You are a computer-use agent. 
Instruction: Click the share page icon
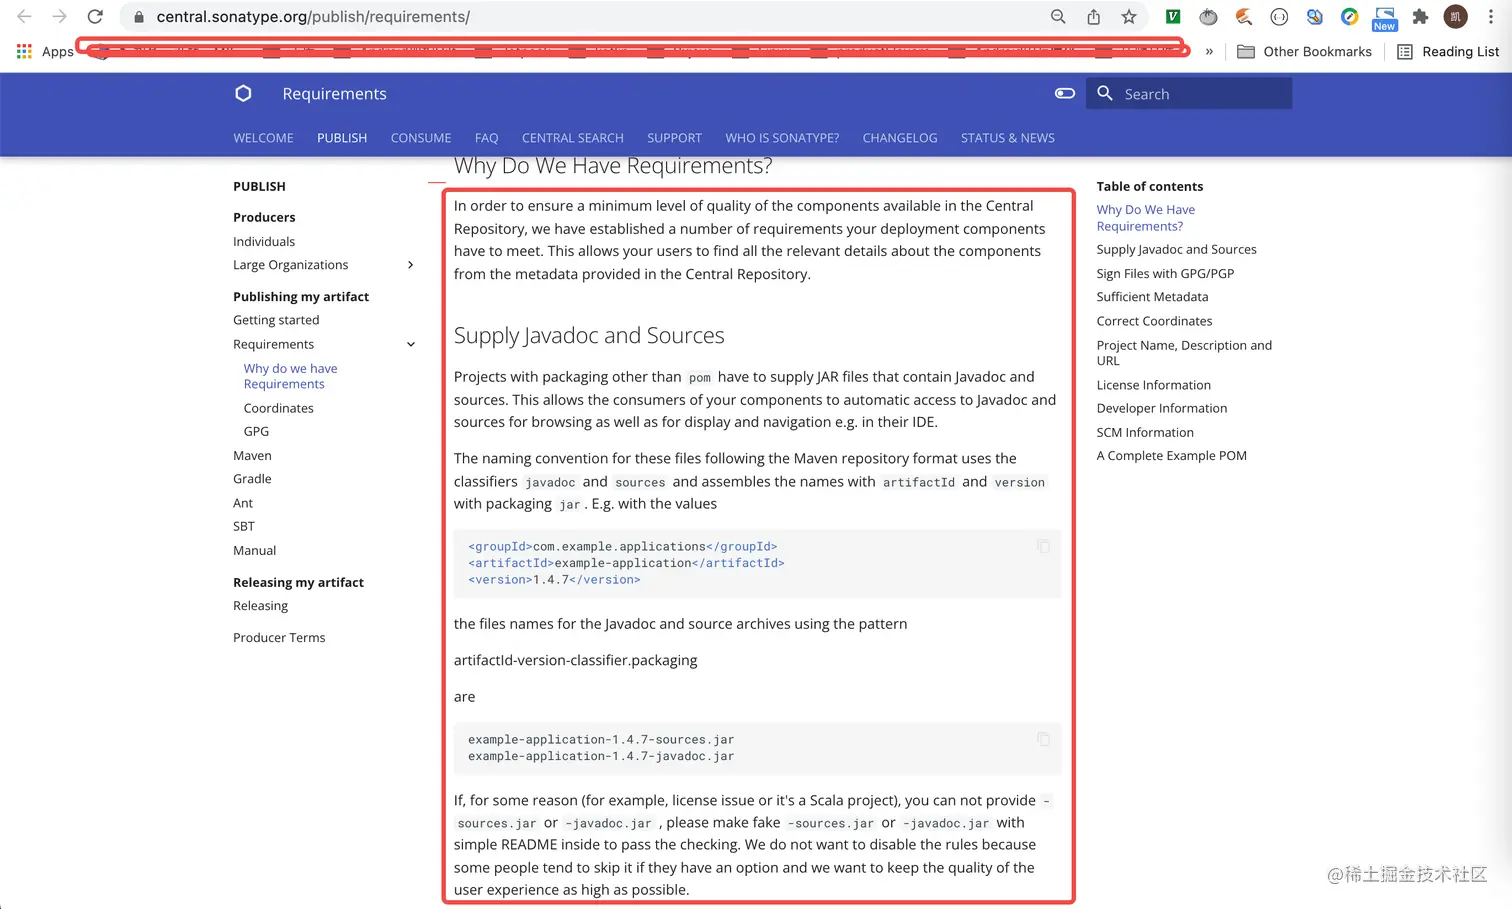click(x=1093, y=17)
